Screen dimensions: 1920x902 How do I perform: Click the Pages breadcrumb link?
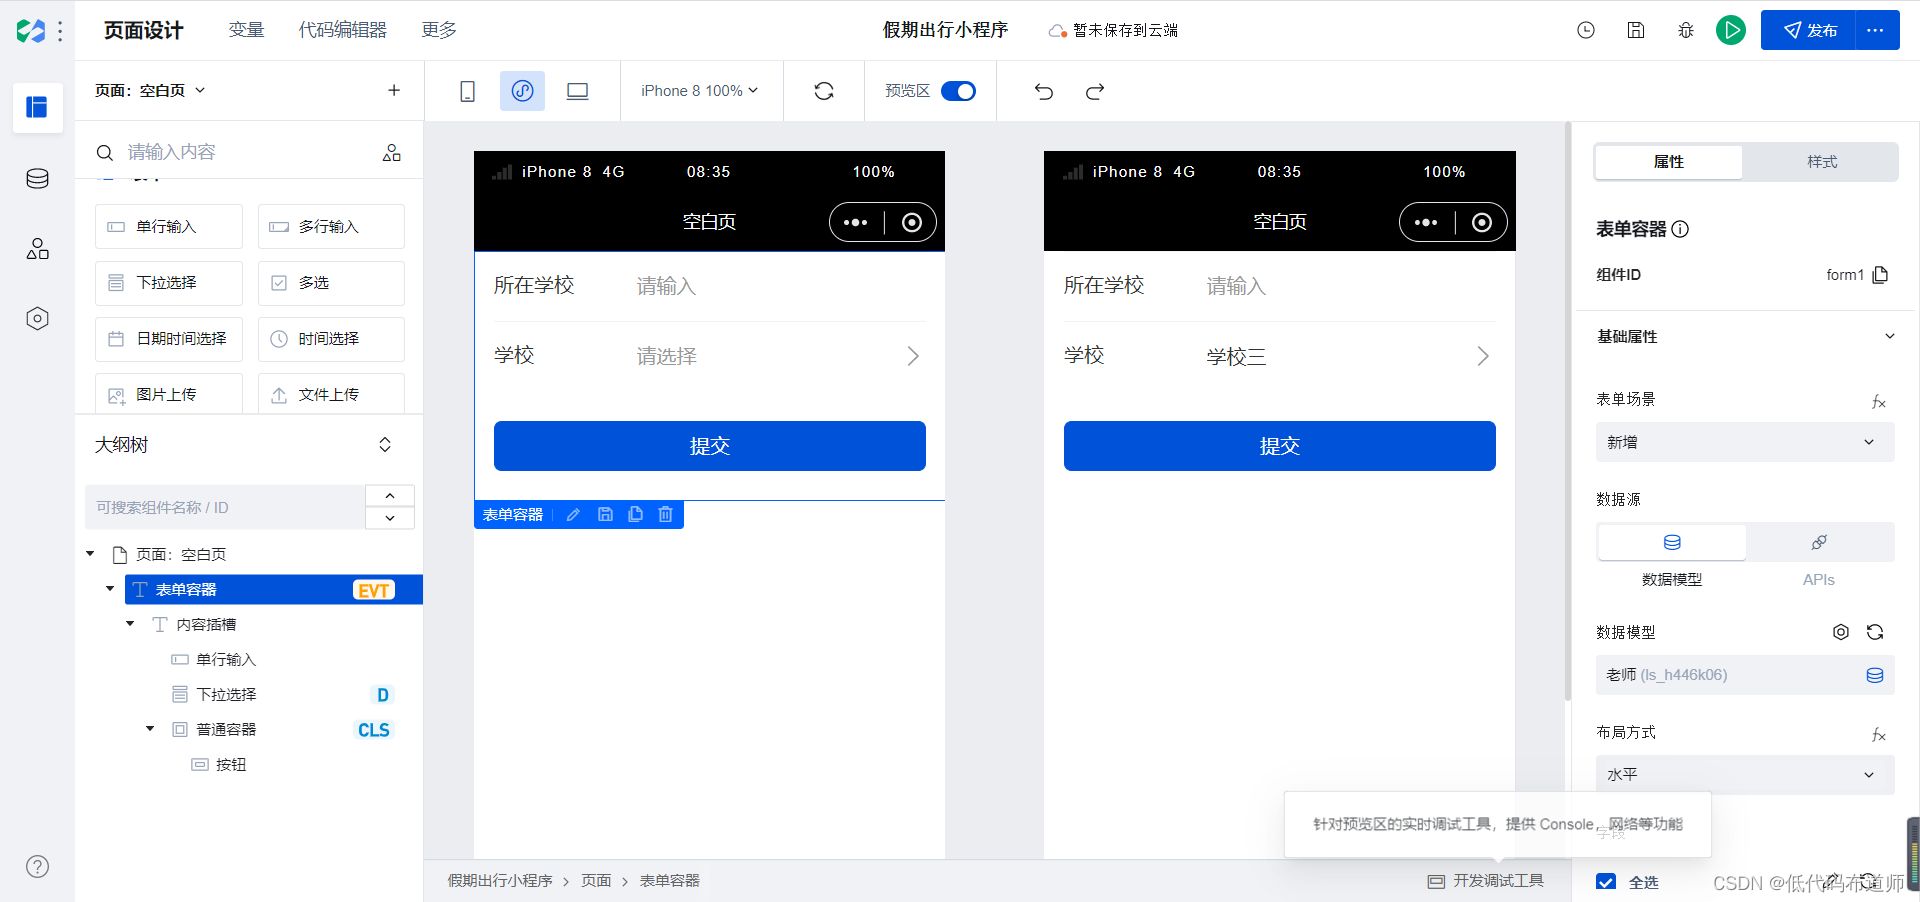[x=596, y=881]
